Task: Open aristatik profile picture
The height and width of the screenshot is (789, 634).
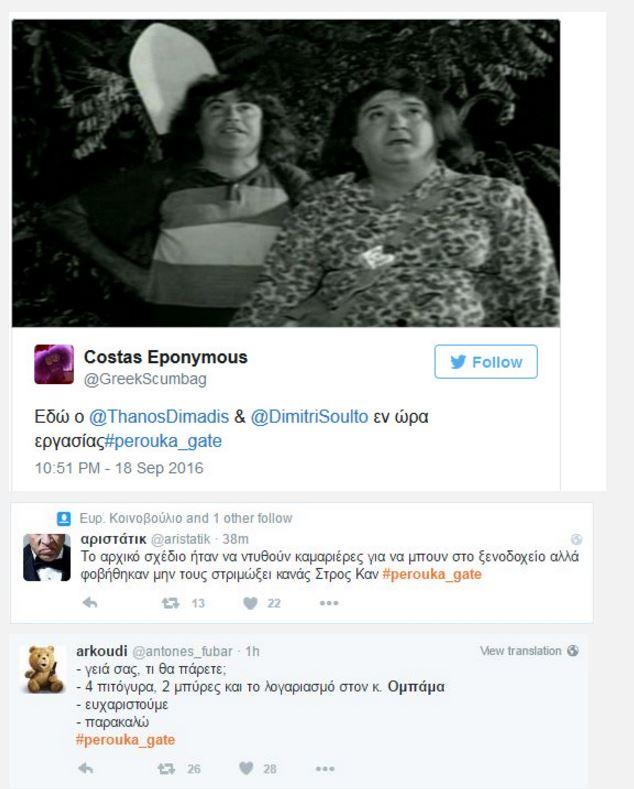Action: pyautogui.click(x=47, y=558)
